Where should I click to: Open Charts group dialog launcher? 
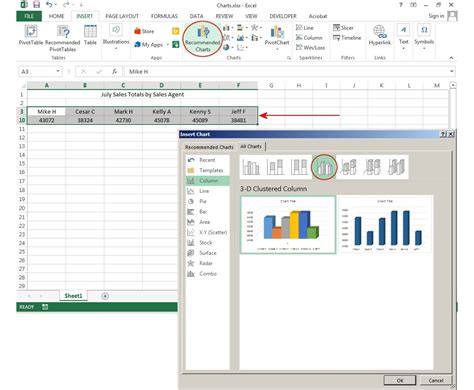tap(288, 58)
